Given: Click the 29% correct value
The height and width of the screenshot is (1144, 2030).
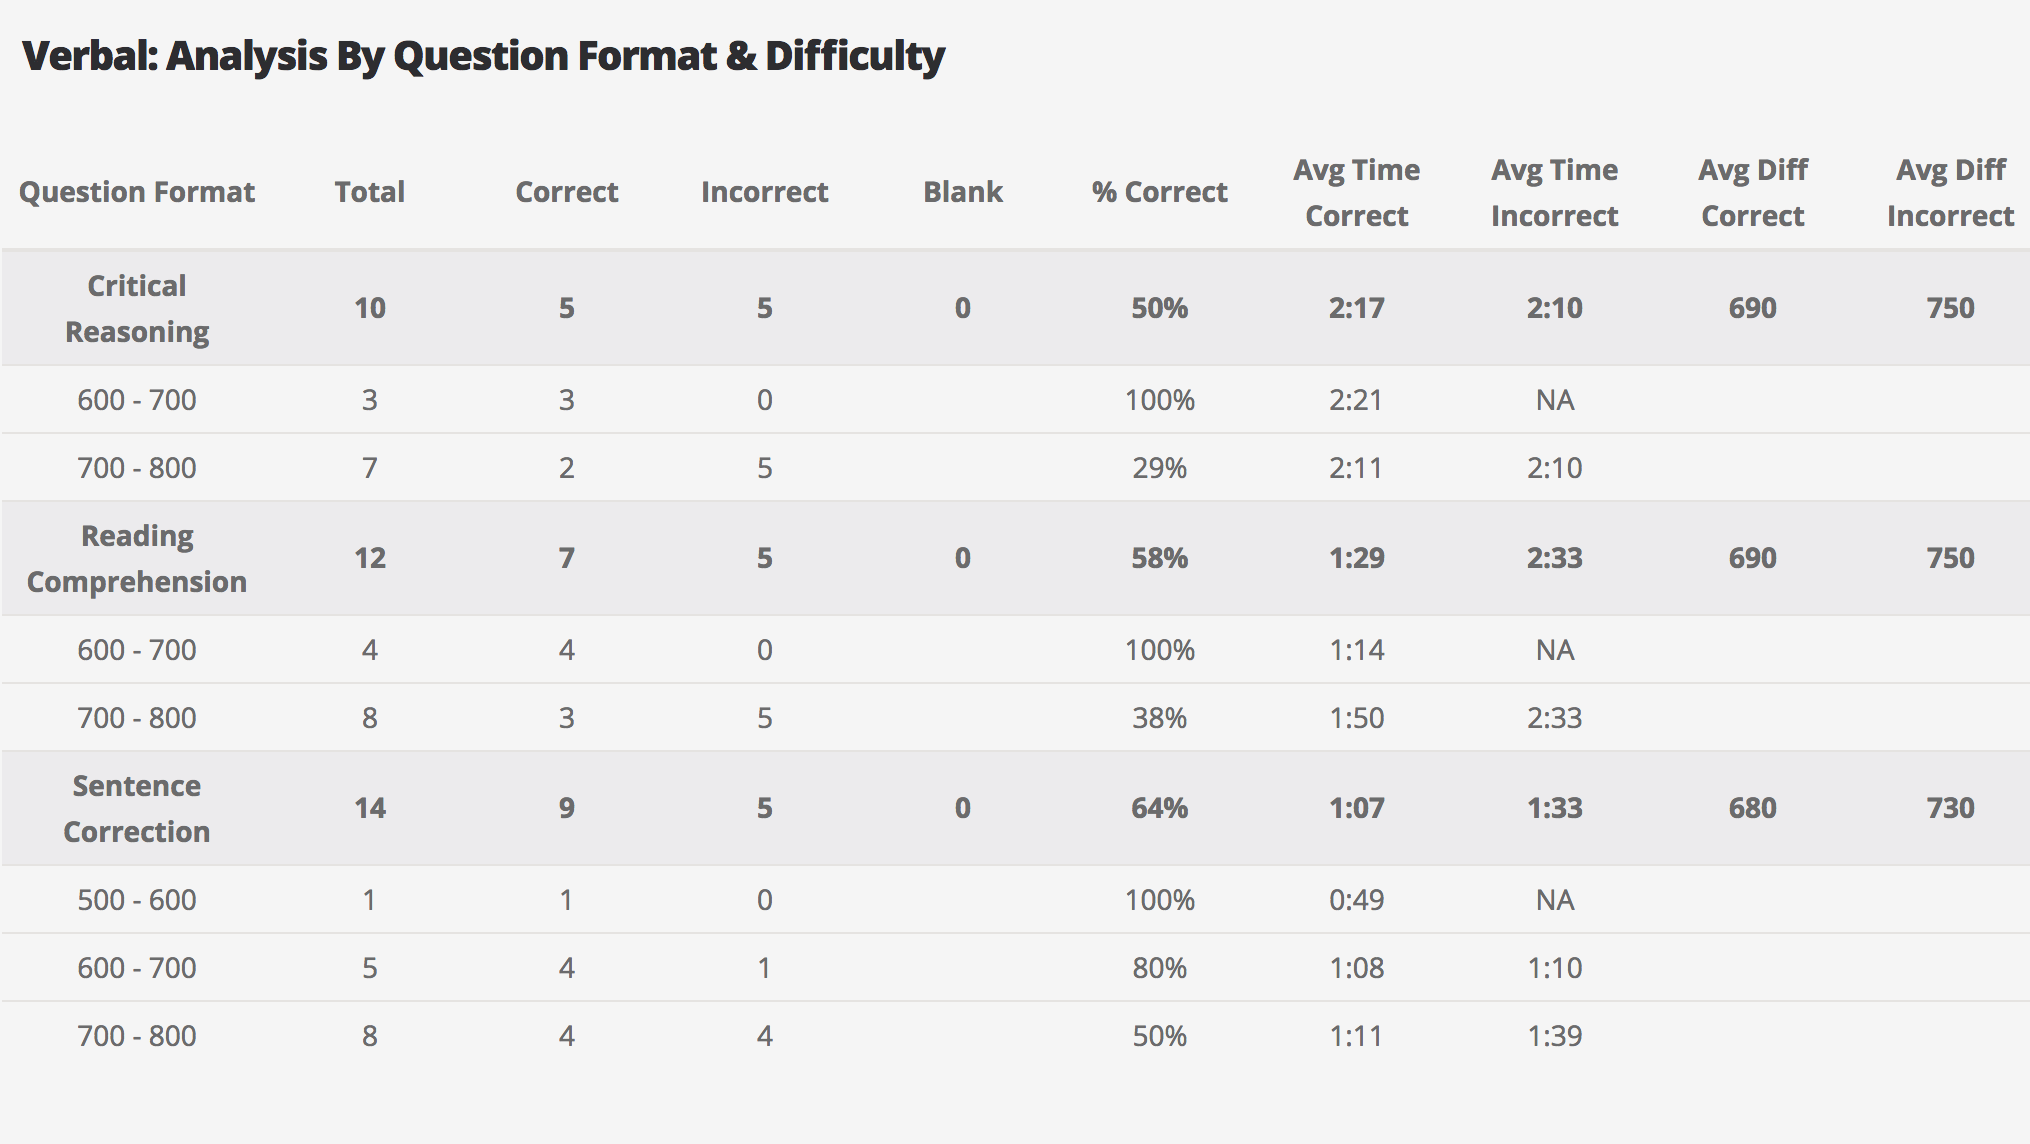Looking at the screenshot, I should [1159, 468].
